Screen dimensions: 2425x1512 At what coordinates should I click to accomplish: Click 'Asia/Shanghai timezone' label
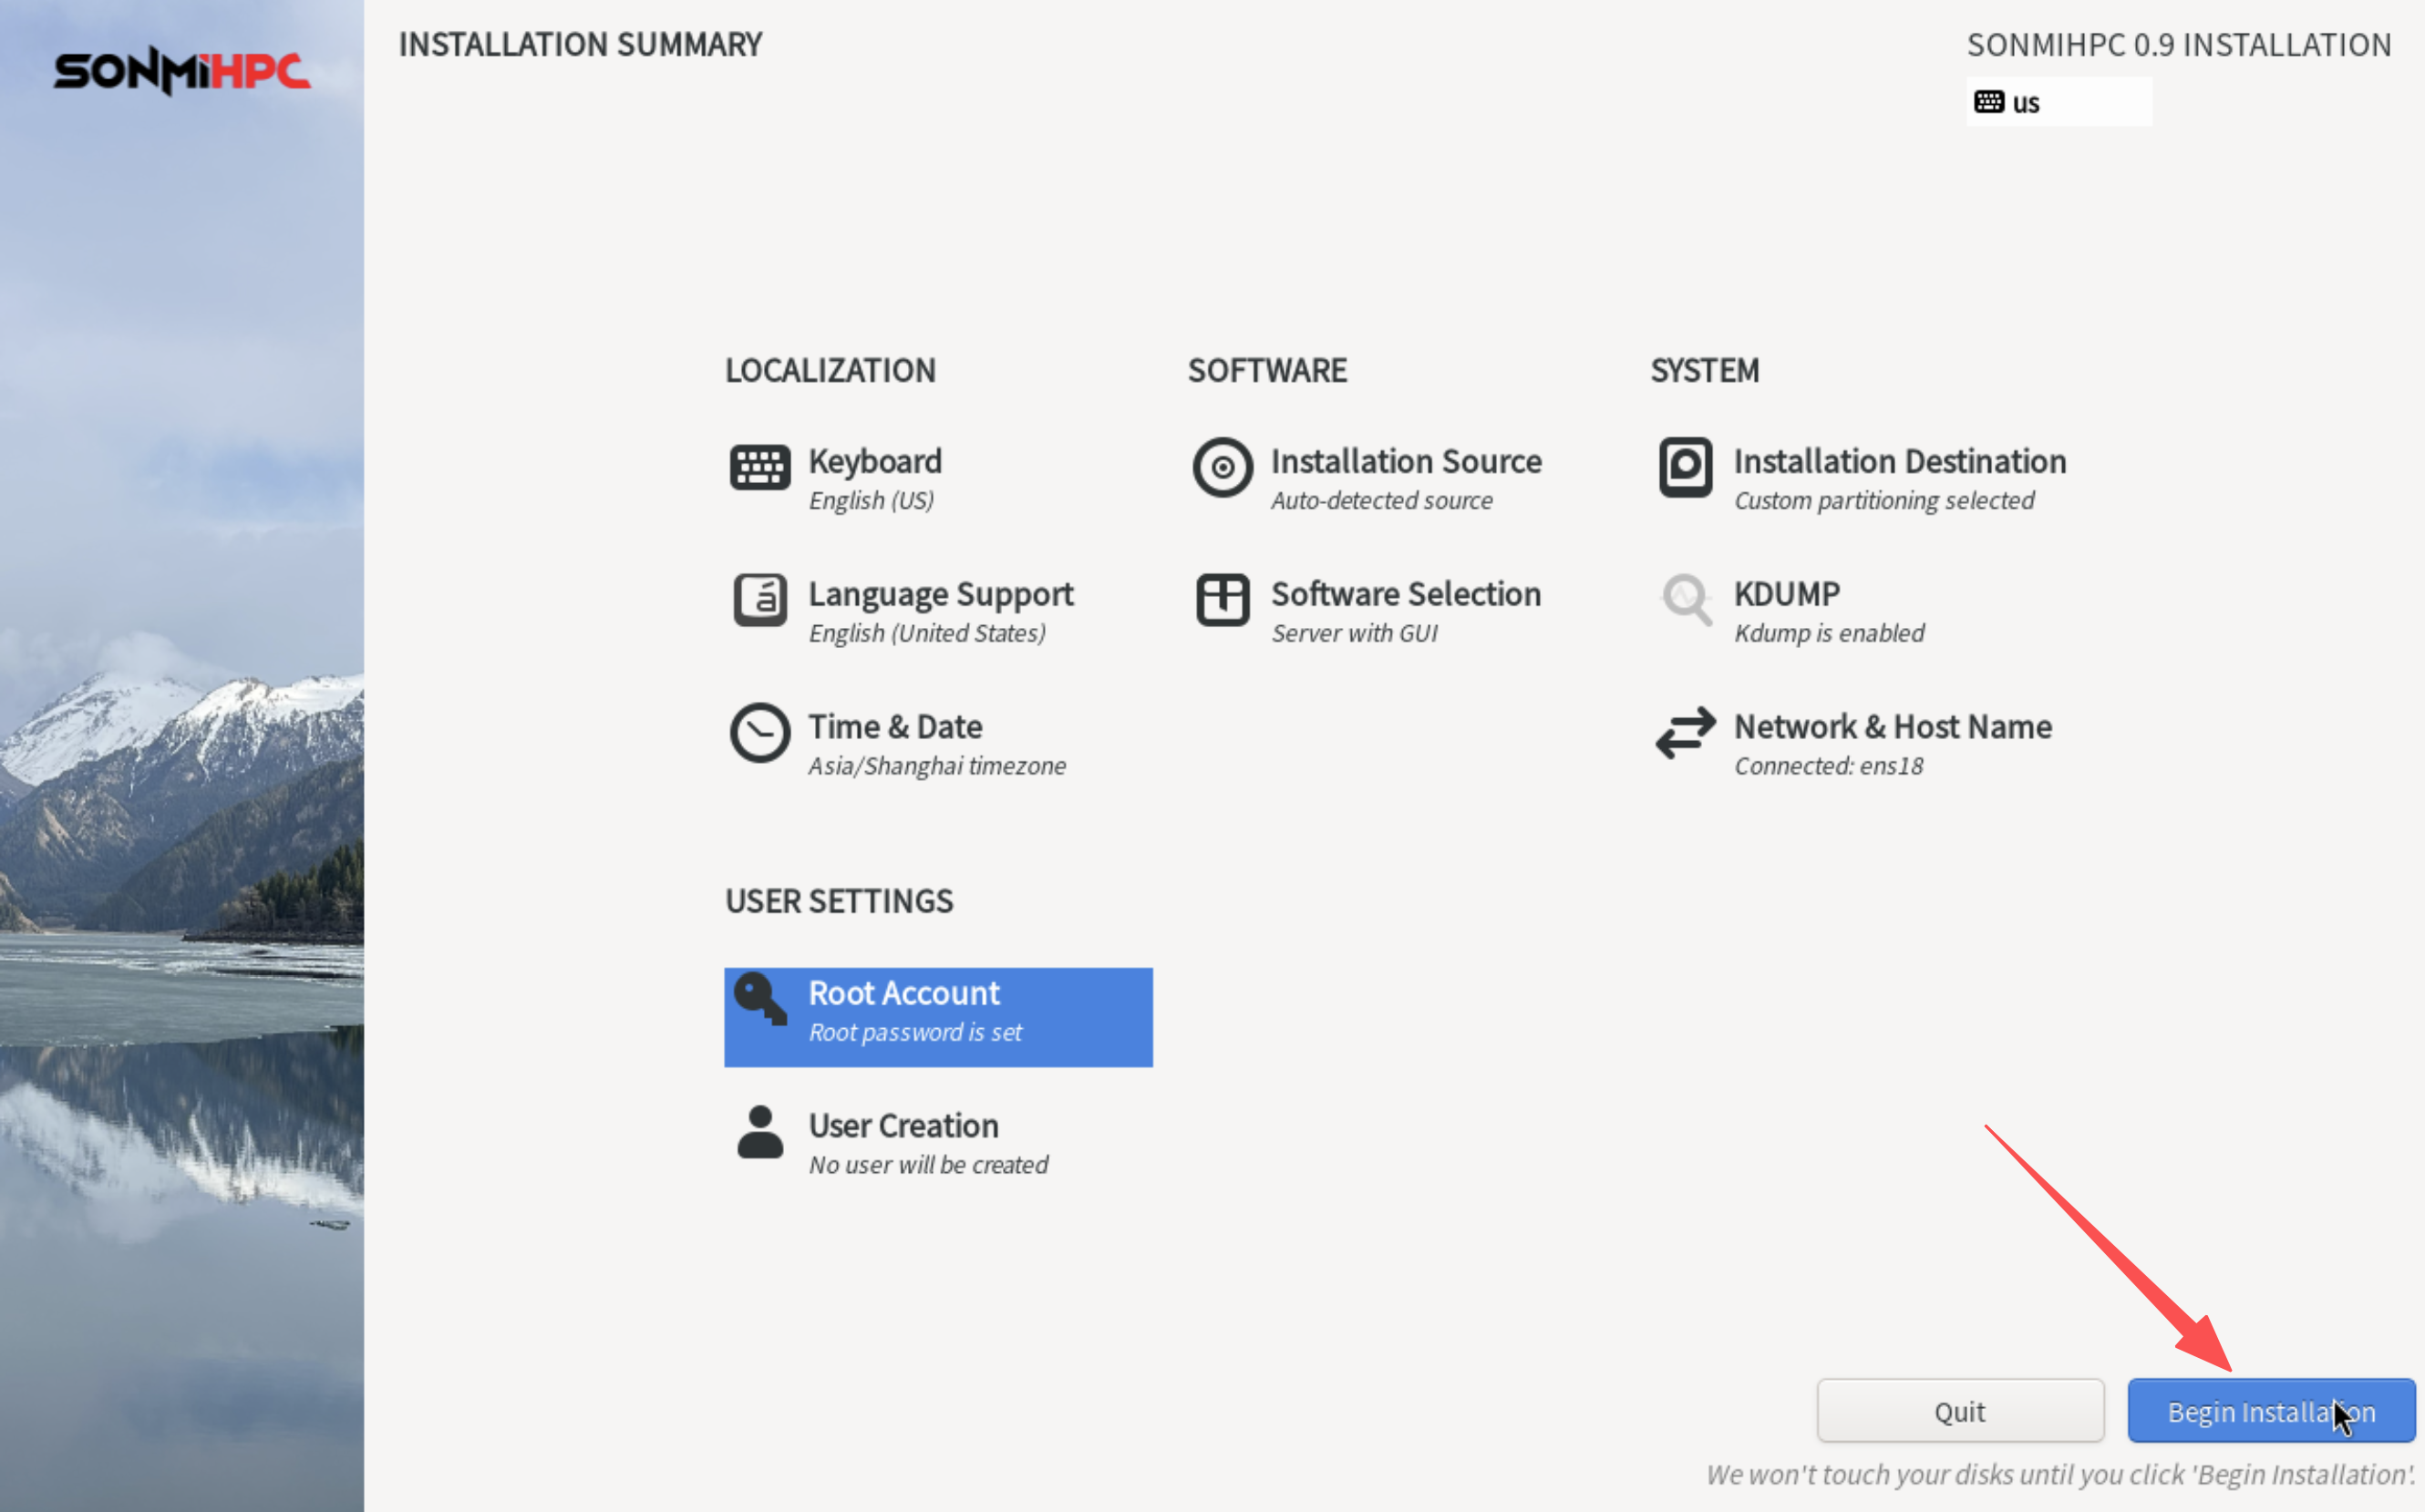(x=936, y=765)
